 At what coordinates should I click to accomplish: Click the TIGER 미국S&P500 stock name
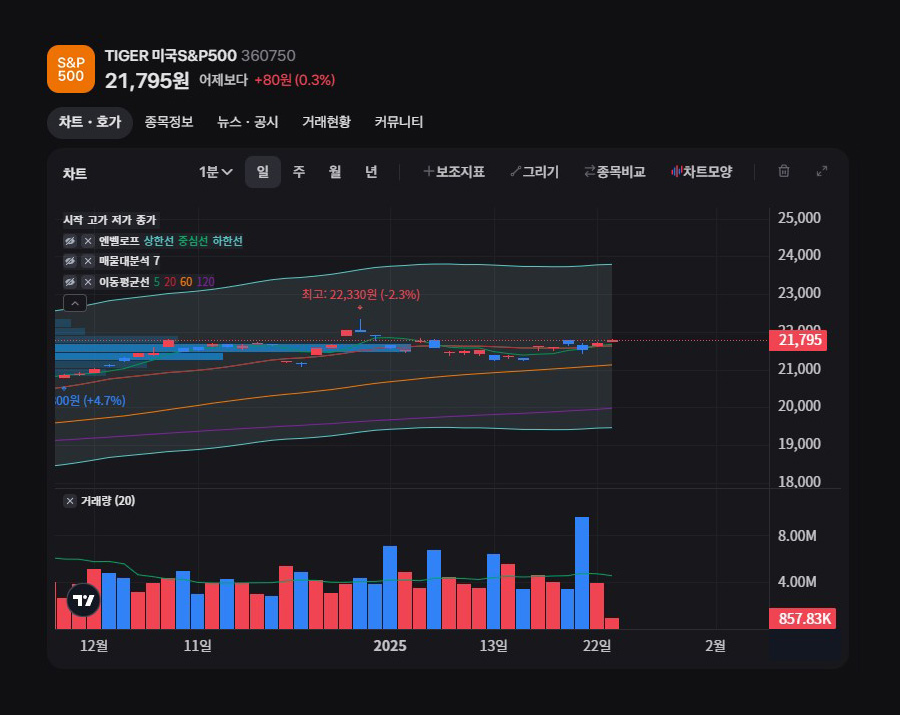click(x=170, y=56)
